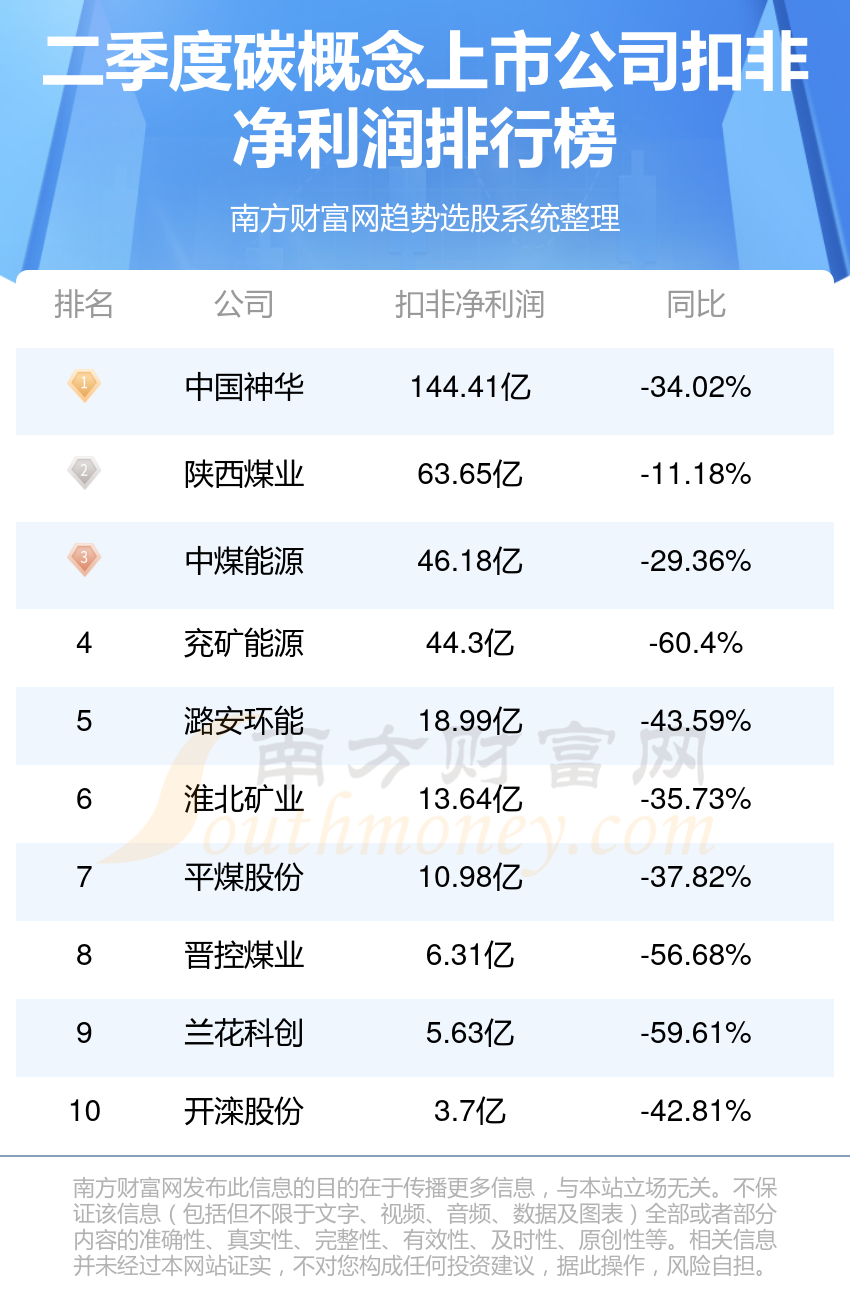Select company name 中国神华
This screenshot has height=1300, width=850.
pos(244,387)
